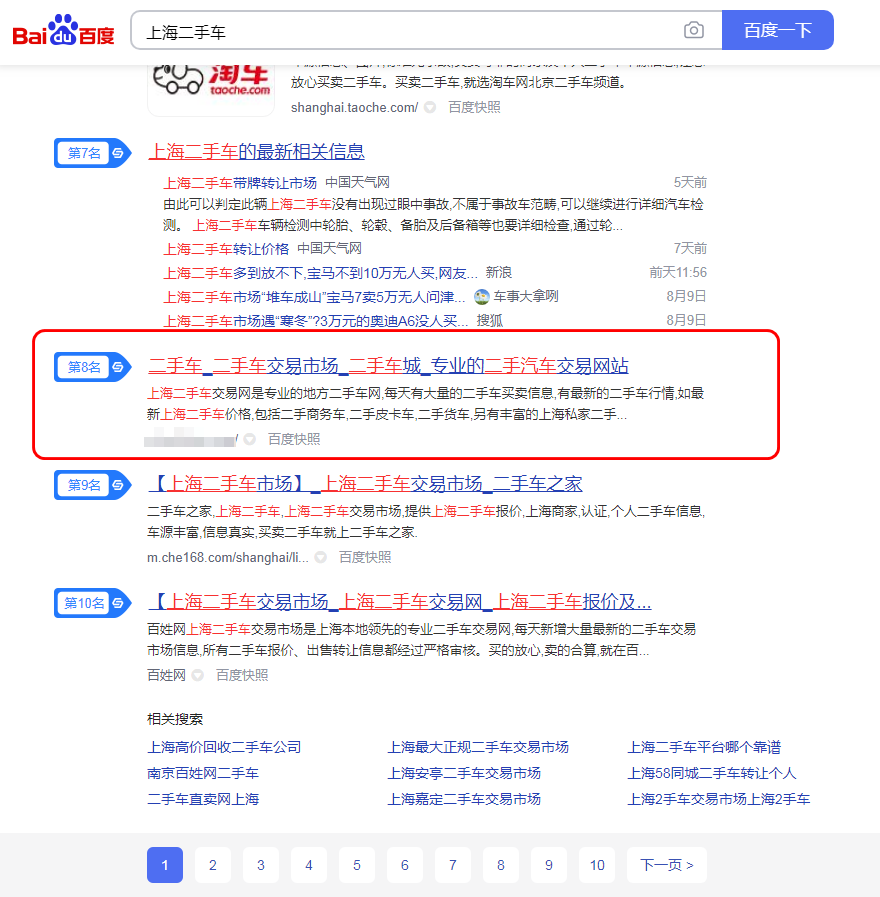Open related search 上海高价回收二手车公司
The height and width of the screenshot is (897, 880).
224,747
